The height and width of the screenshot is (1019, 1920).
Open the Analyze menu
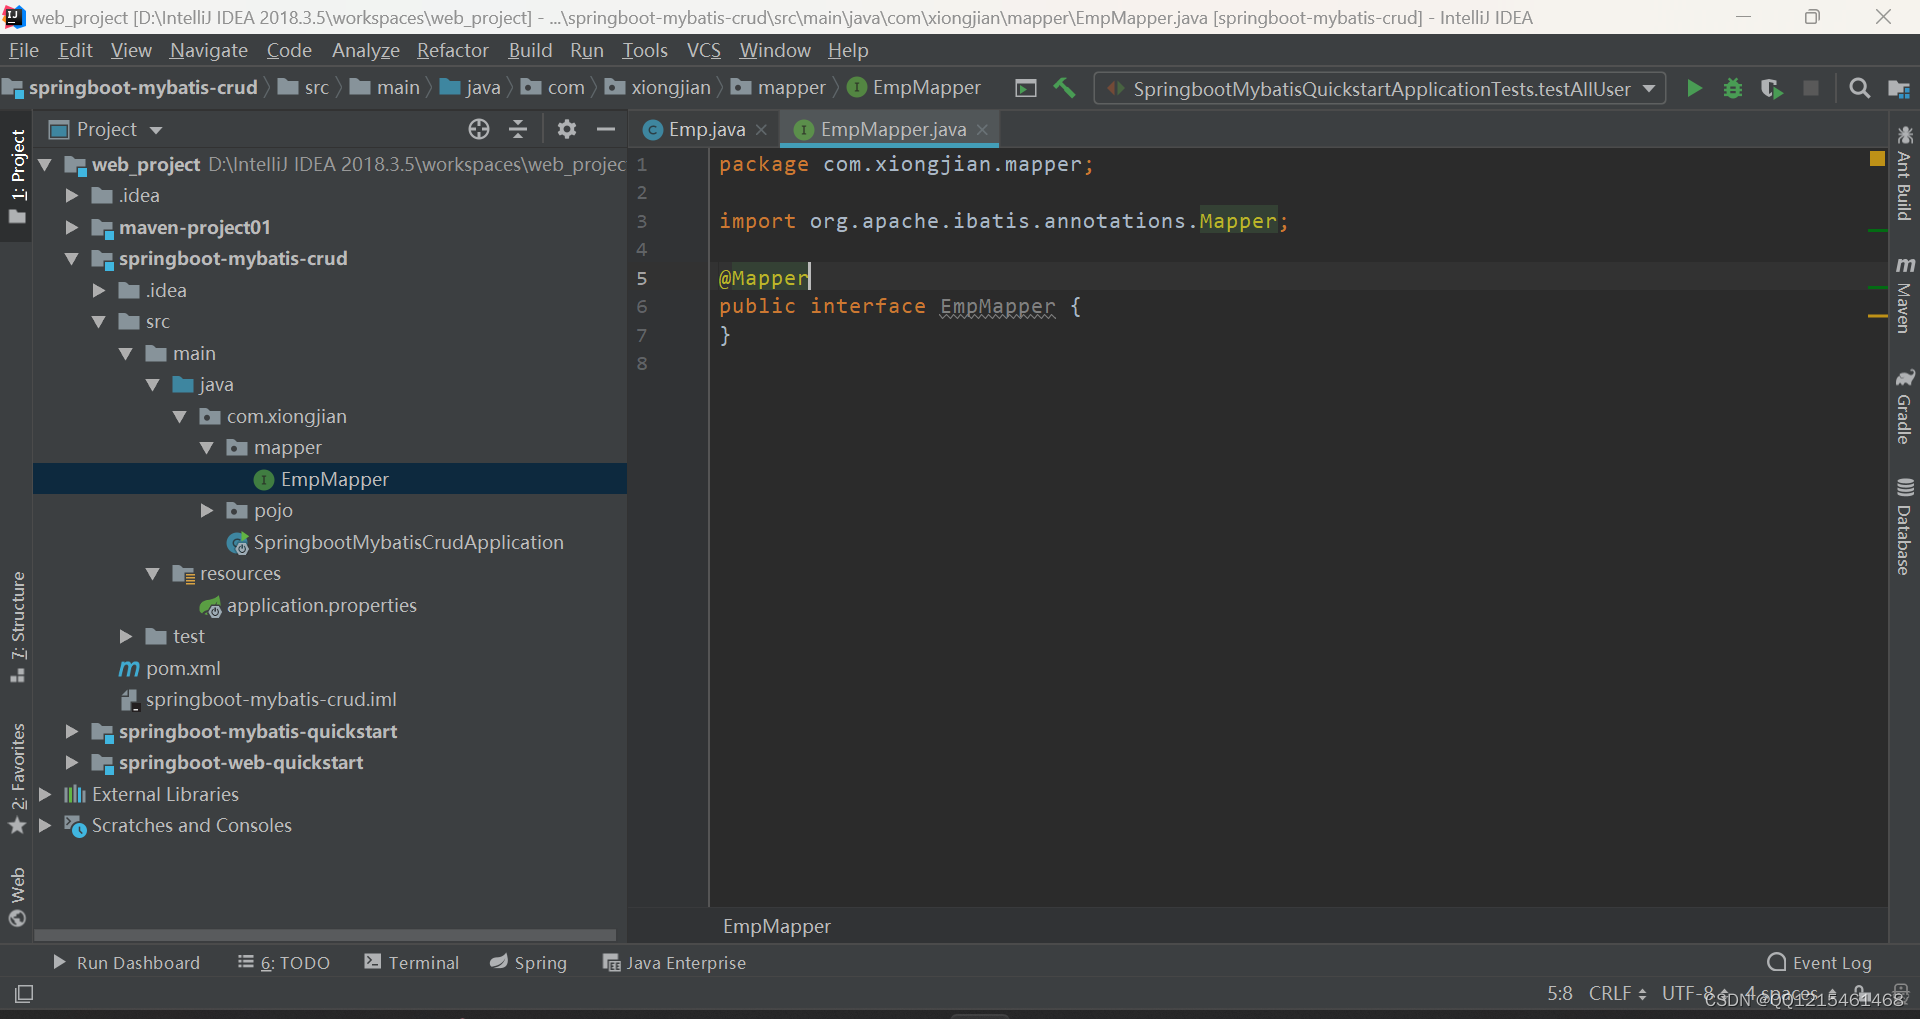coord(366,50)
